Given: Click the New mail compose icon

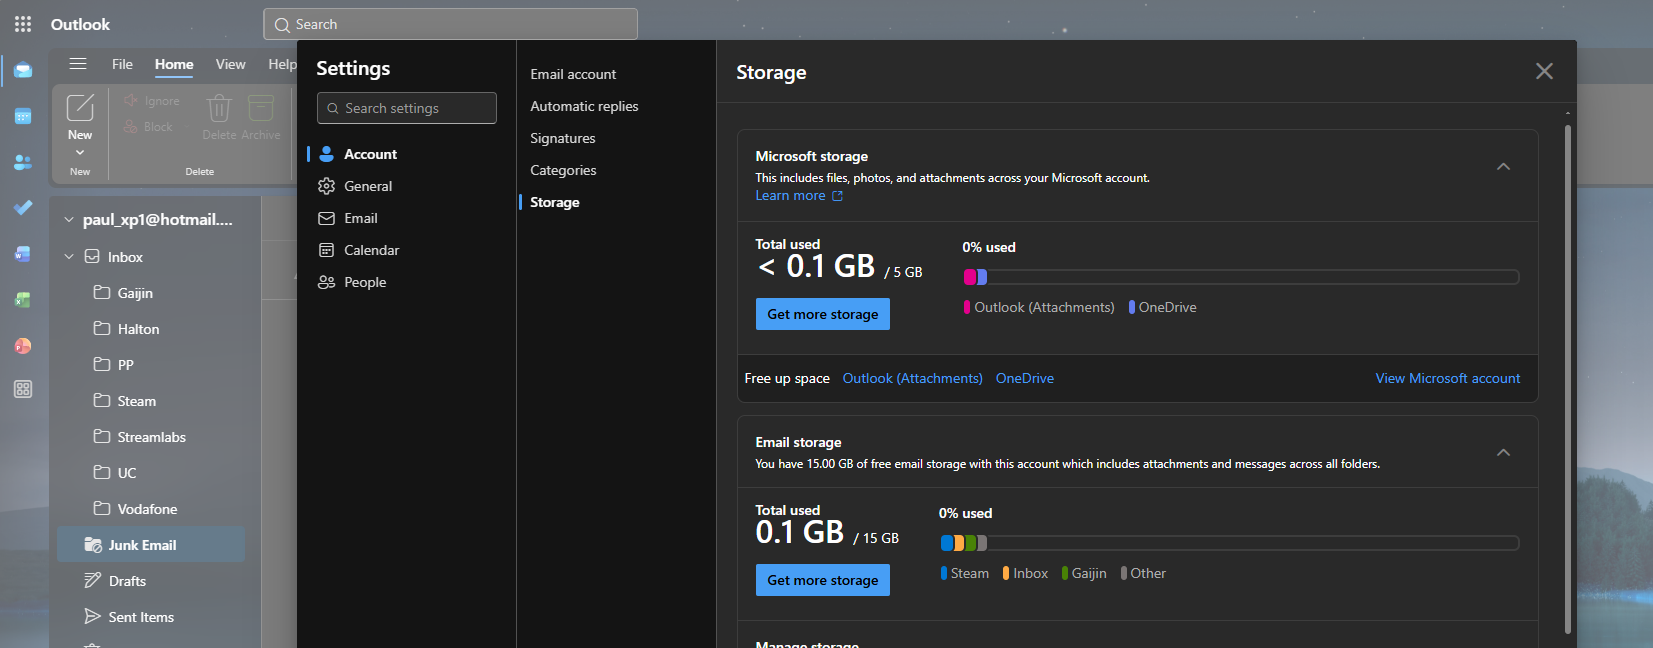Looking at the screenshot, I should (80, 107).
